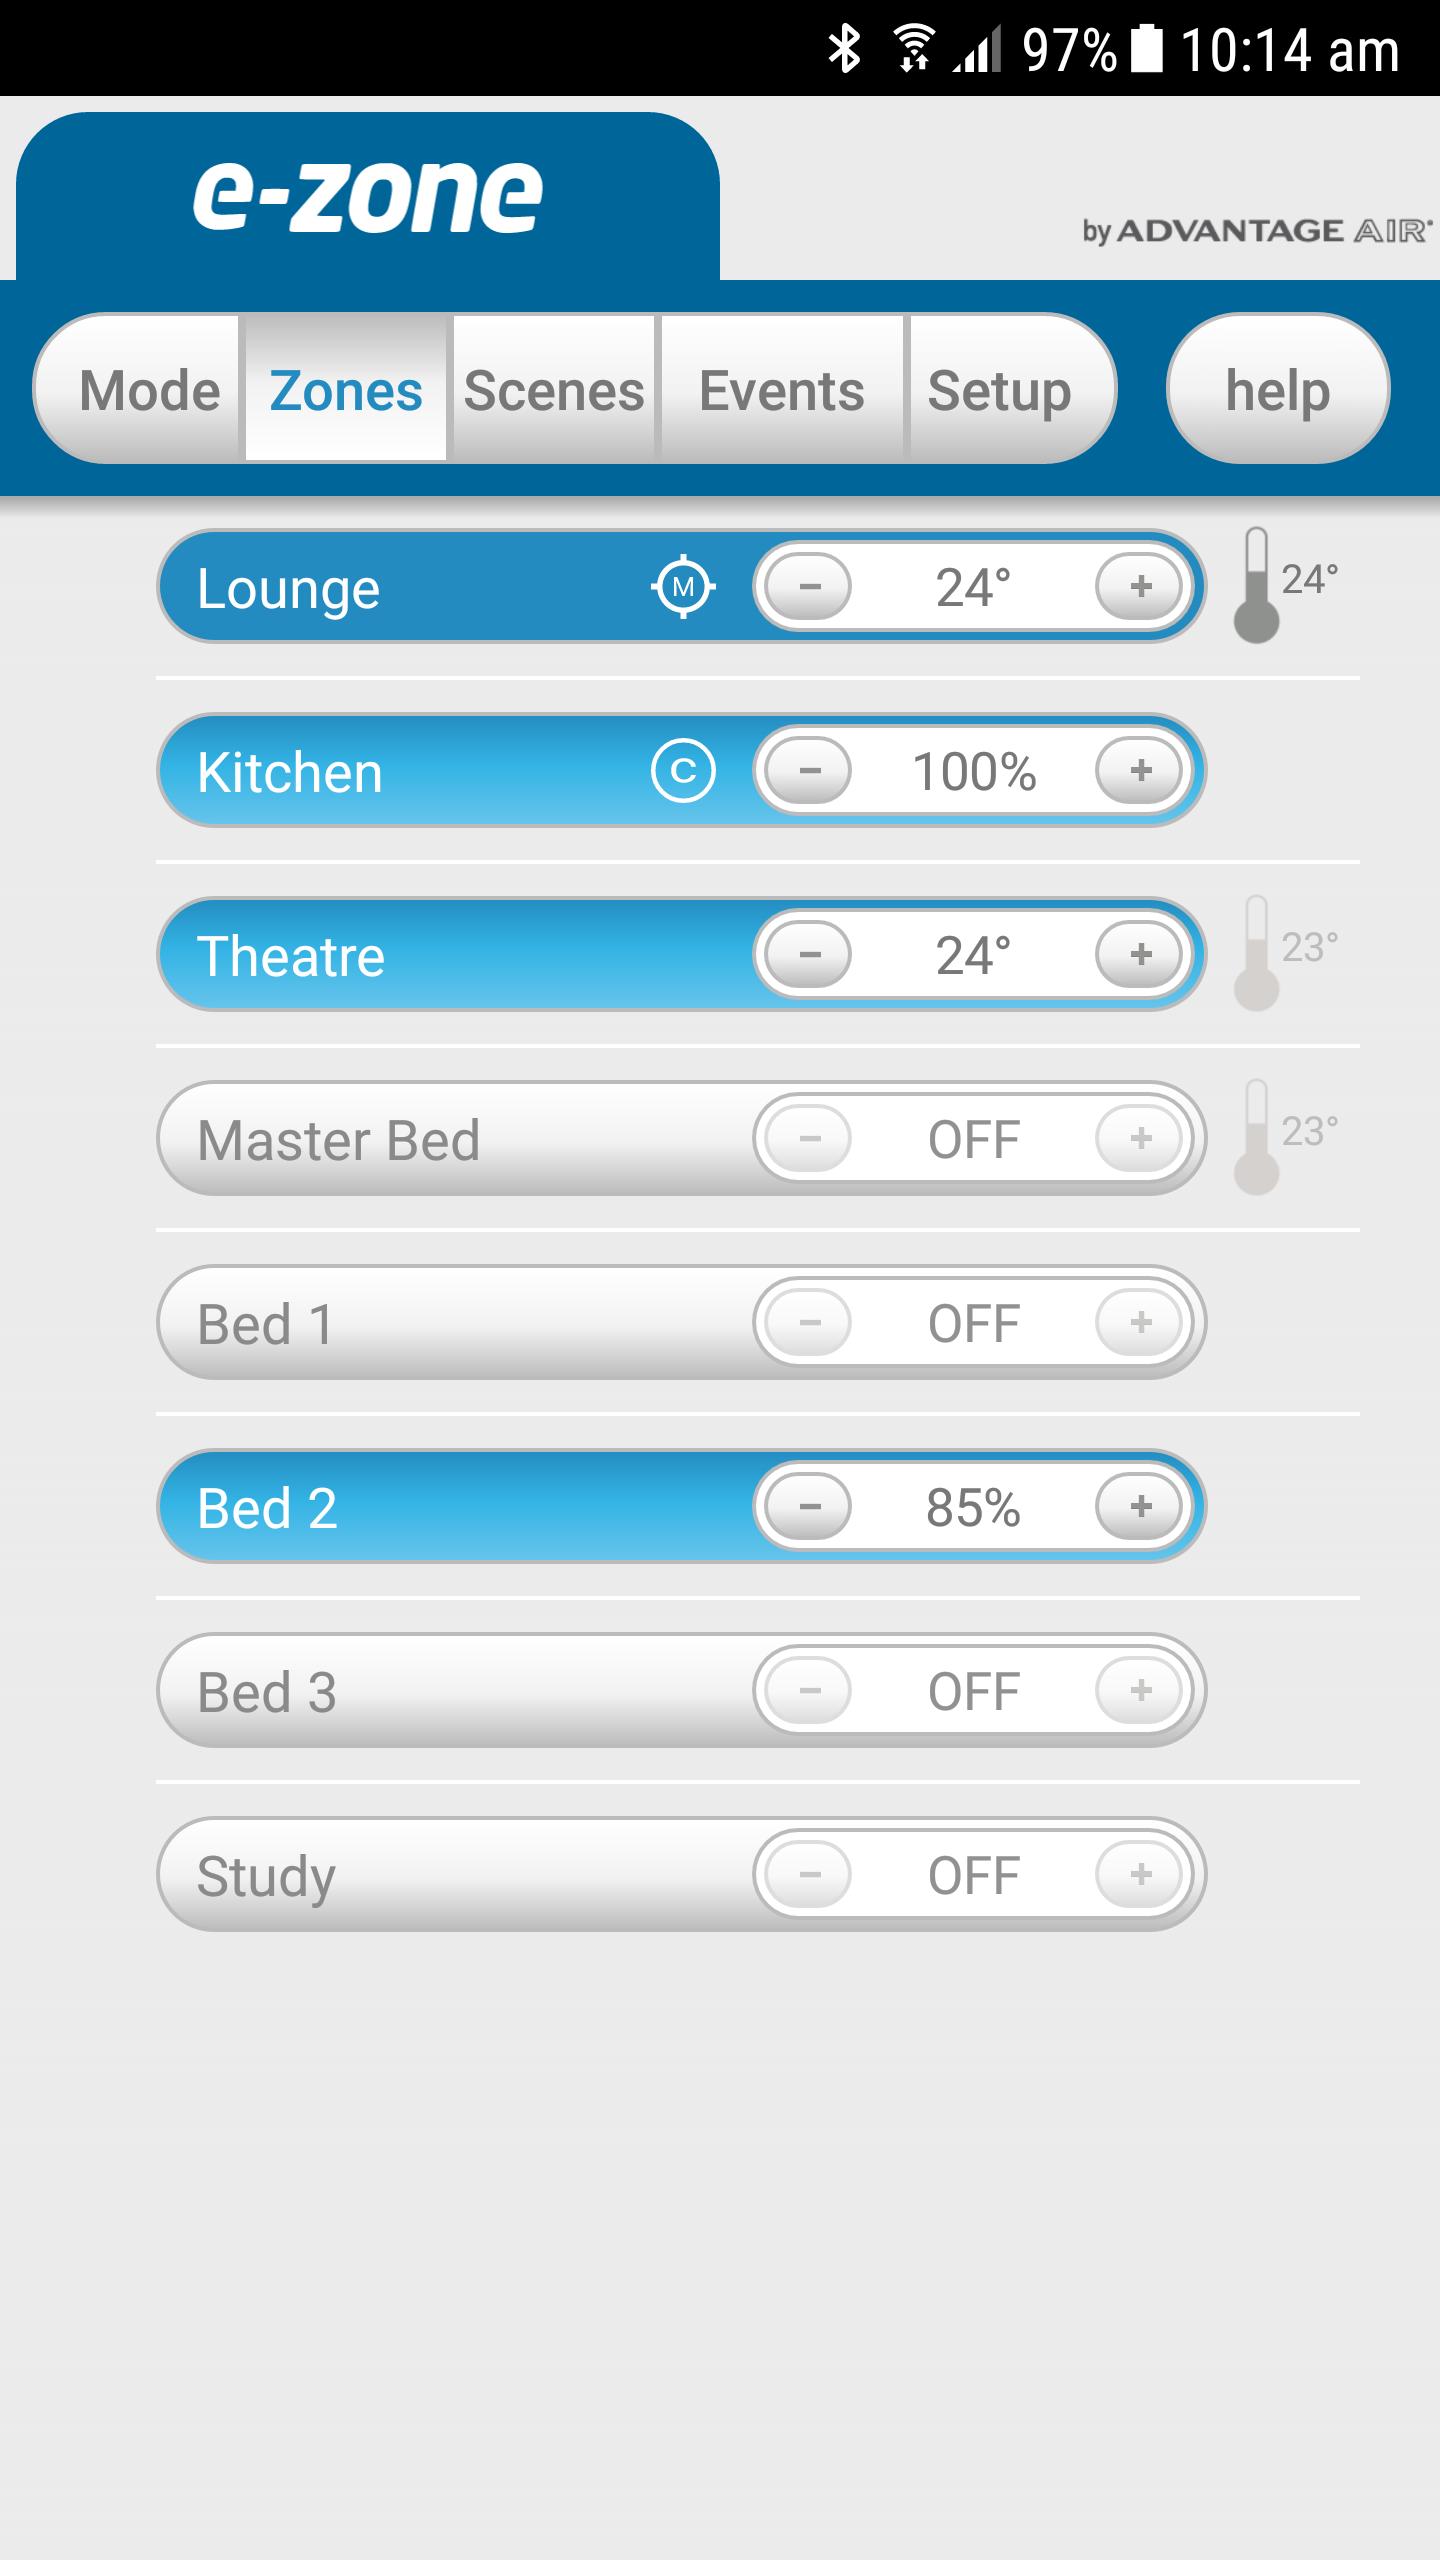
Task: Decrease Lounge temperature with minus button
Action: [x=809, y=586]
